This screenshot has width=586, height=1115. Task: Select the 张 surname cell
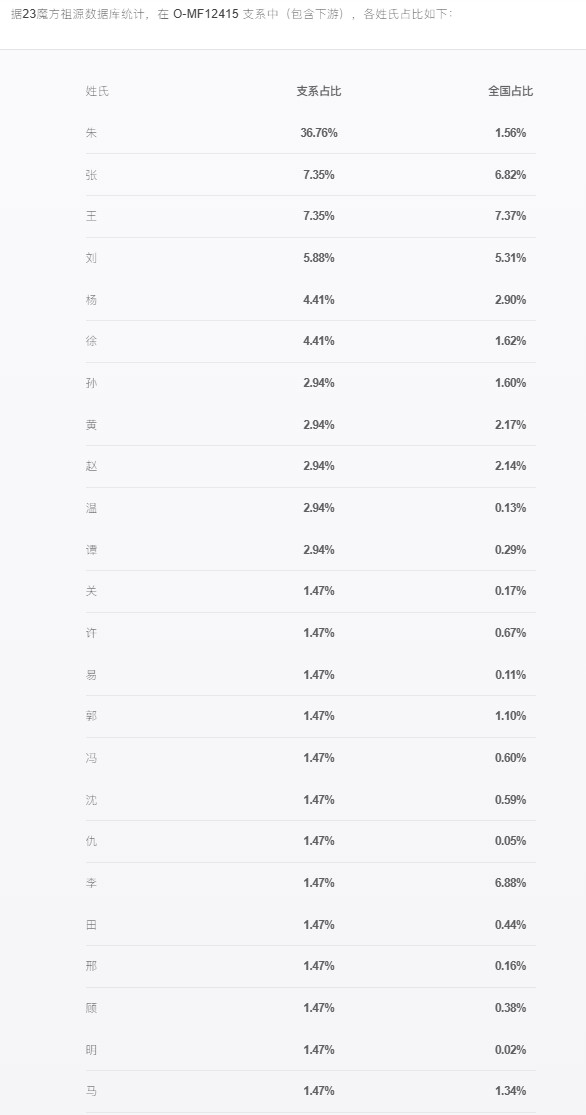coord(92,175)
